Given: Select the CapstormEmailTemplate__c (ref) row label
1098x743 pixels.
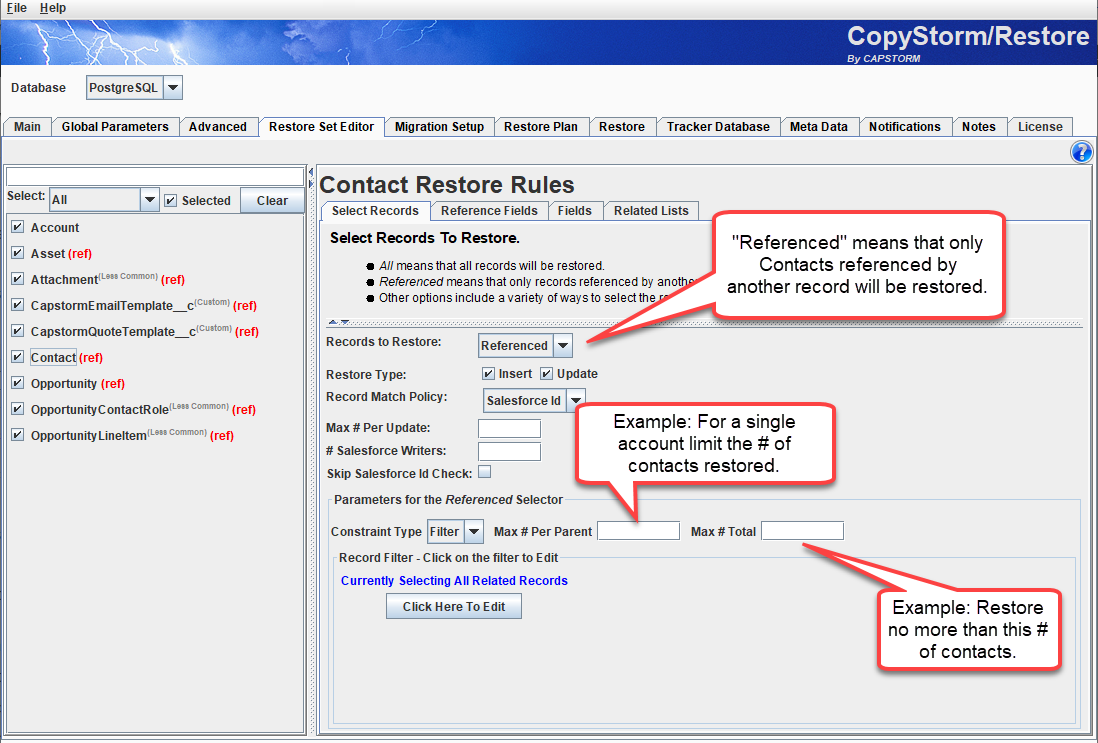Looking at the screenshot, I should point(144,305).
